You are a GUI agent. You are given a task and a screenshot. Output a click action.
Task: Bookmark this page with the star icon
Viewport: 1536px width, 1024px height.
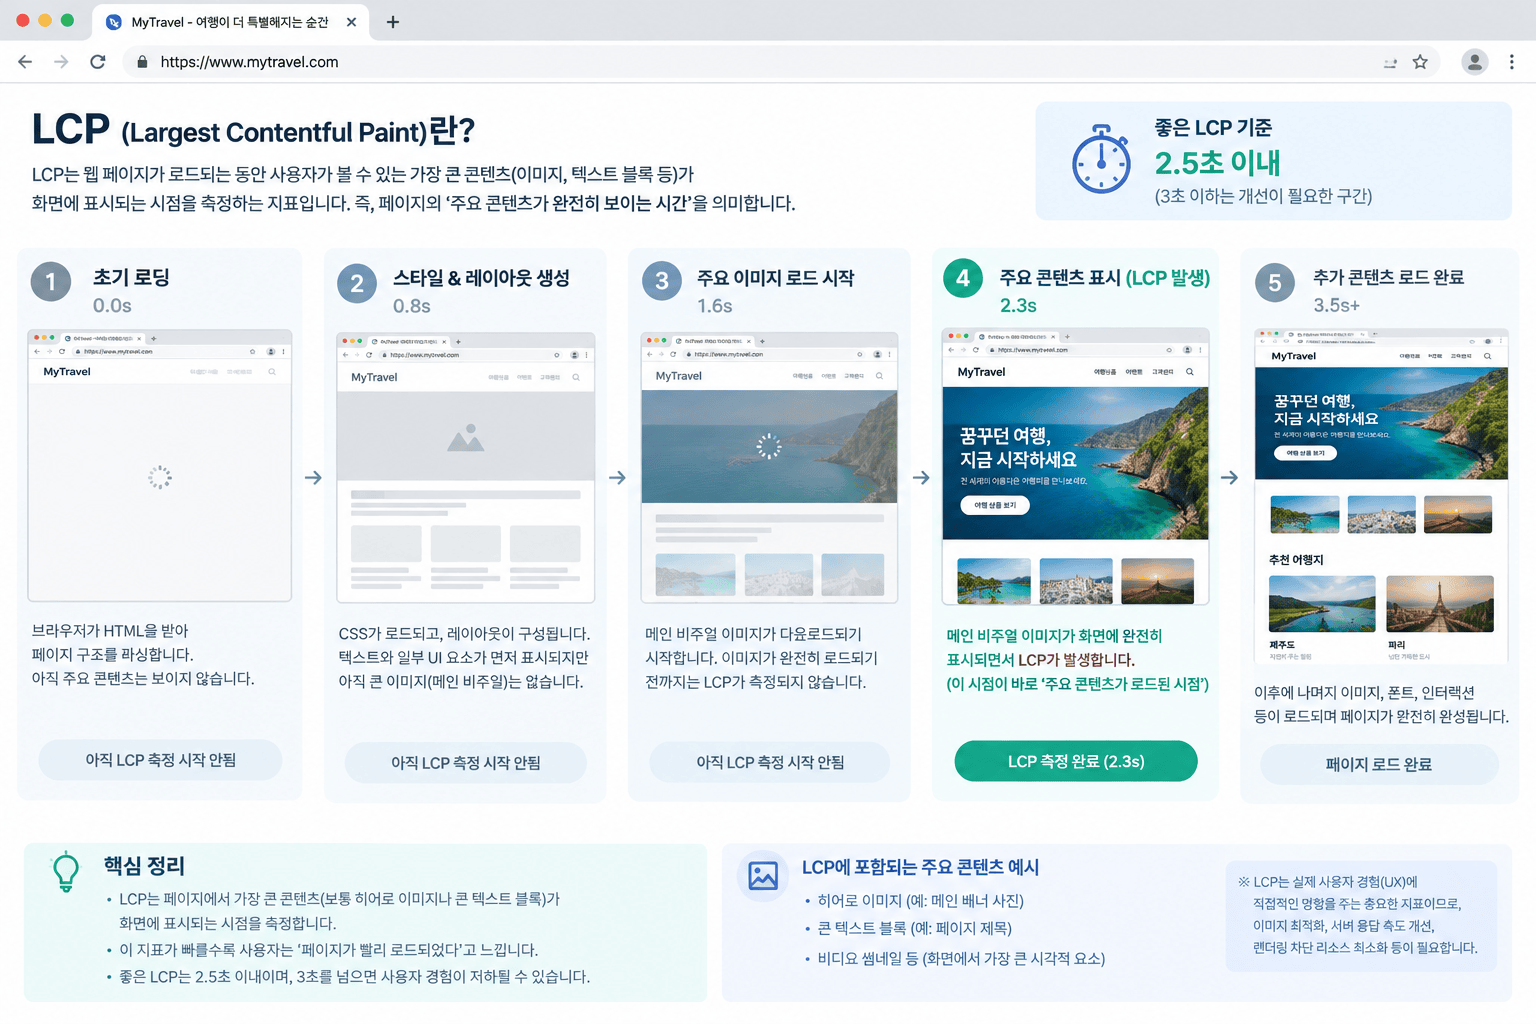(1420, 62)
